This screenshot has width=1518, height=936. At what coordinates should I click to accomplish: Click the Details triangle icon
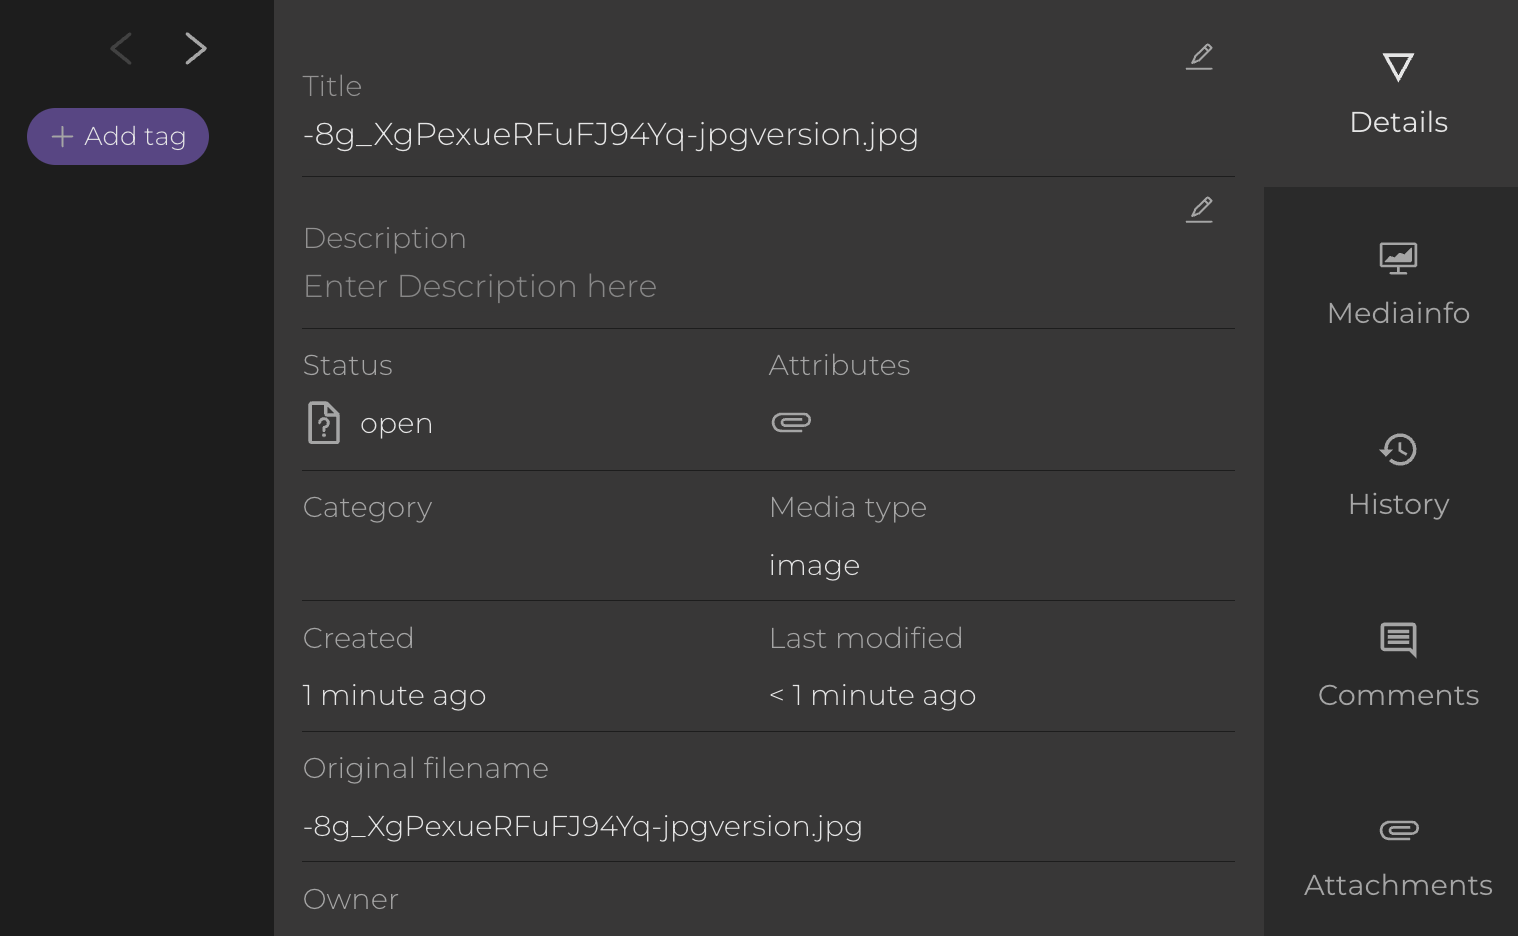(1398, 67)
